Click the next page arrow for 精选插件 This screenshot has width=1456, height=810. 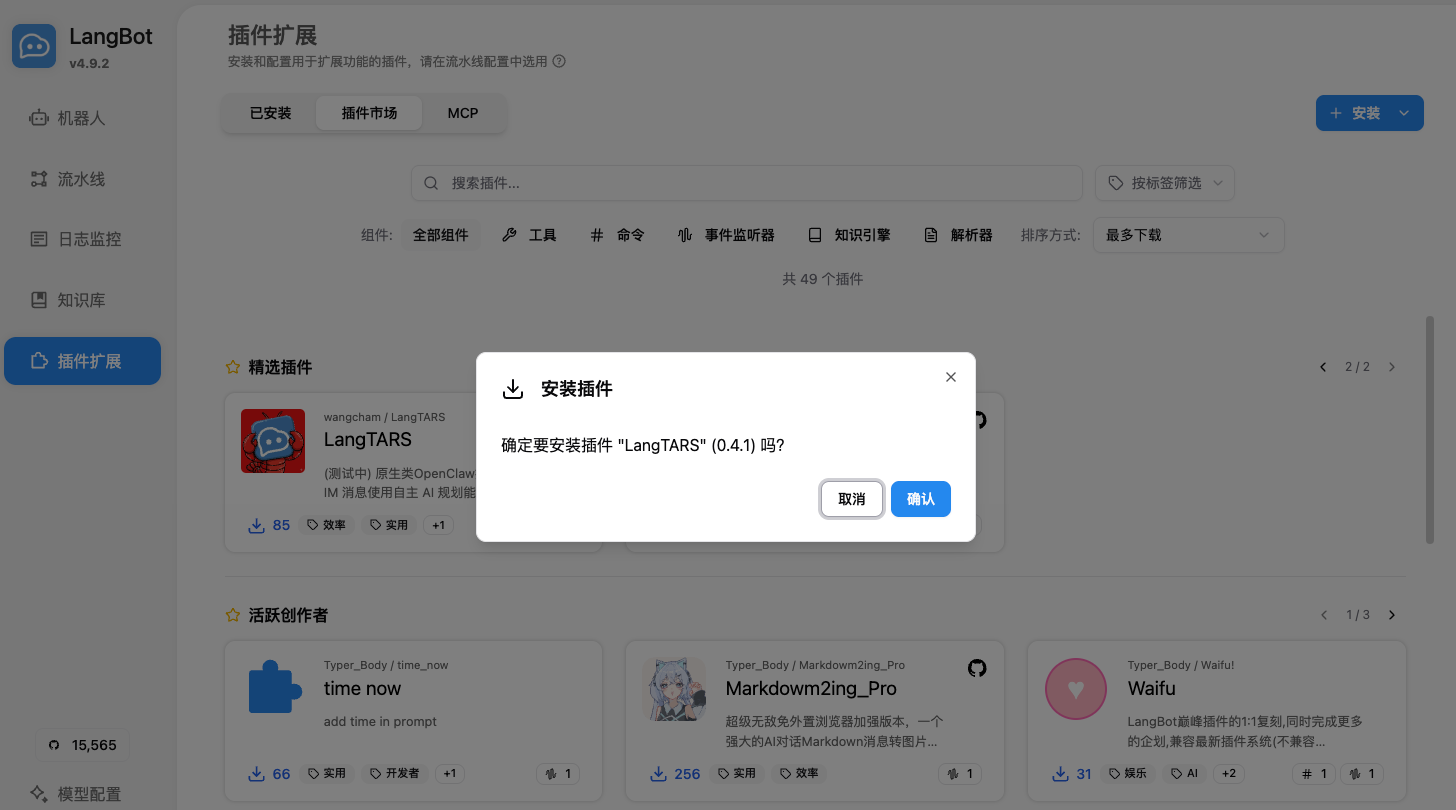[1391, 366]
